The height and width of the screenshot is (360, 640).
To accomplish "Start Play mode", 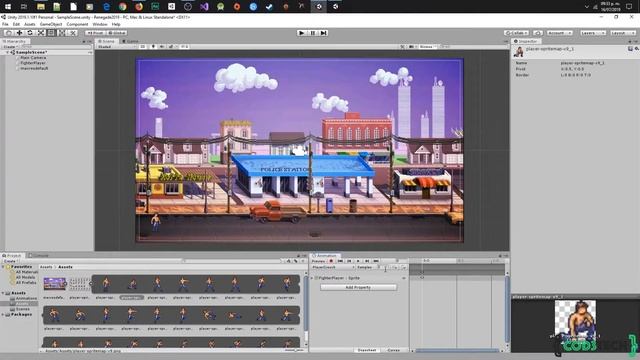I will [x=302, y=33].
